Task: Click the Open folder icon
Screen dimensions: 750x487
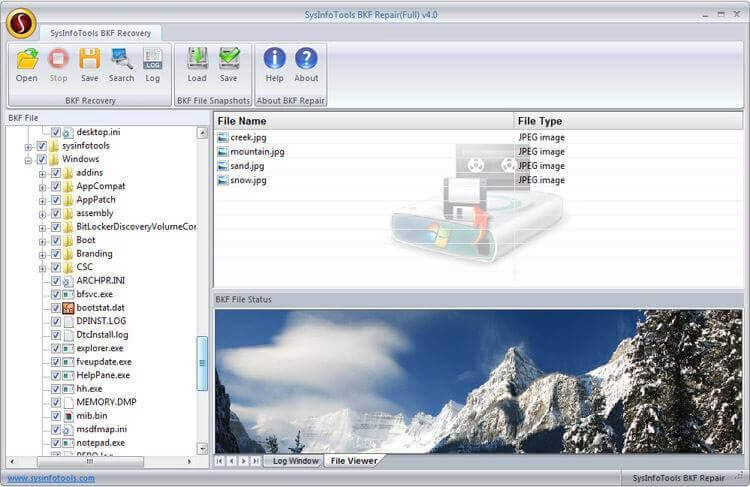Action: pos(27,63)
